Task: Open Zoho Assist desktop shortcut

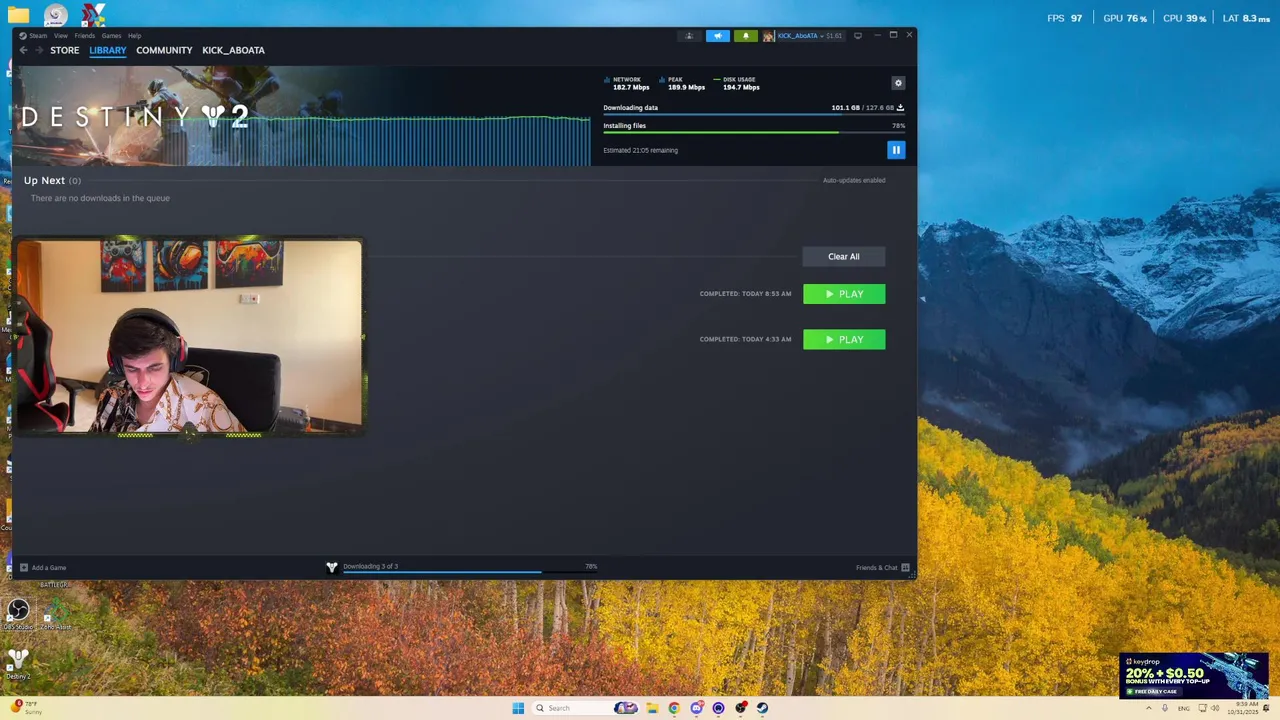Action: [x=56, y=613]
